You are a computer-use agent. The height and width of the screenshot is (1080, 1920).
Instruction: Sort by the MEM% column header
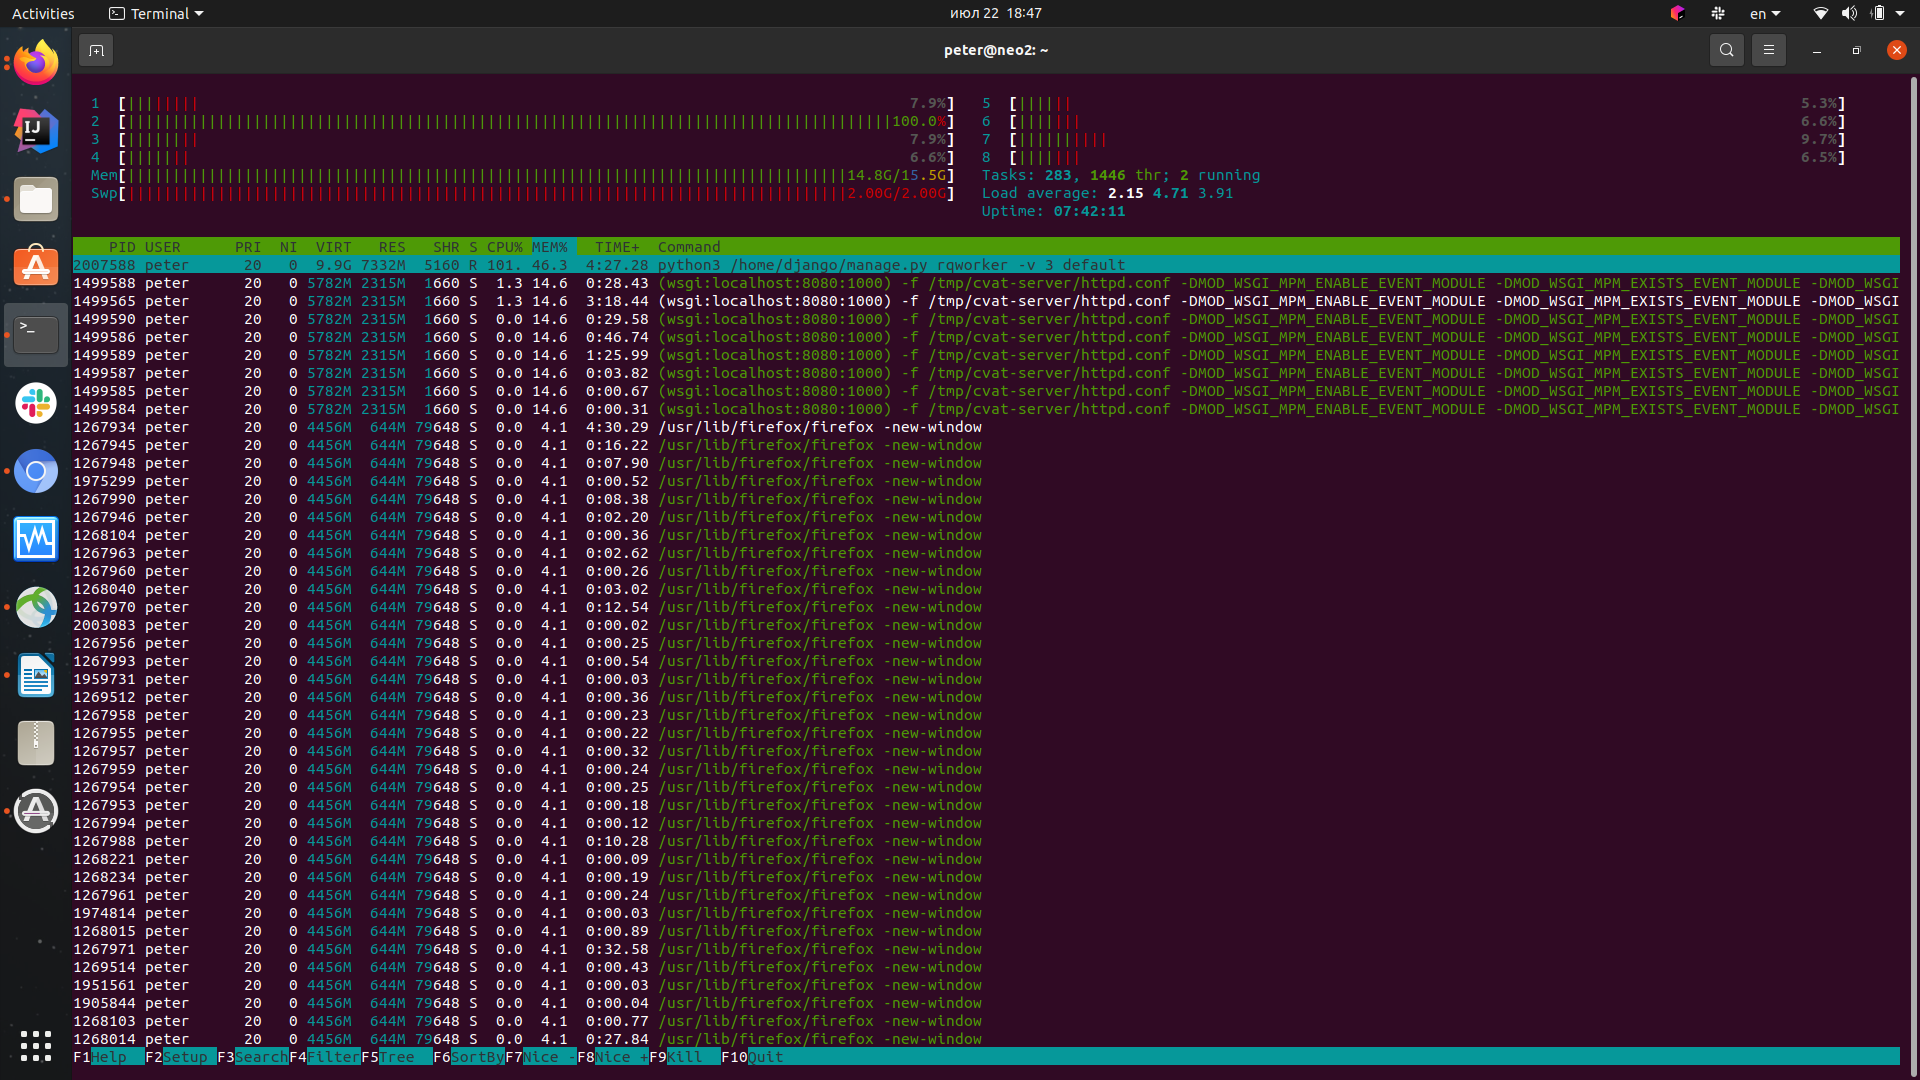(549, 247)
